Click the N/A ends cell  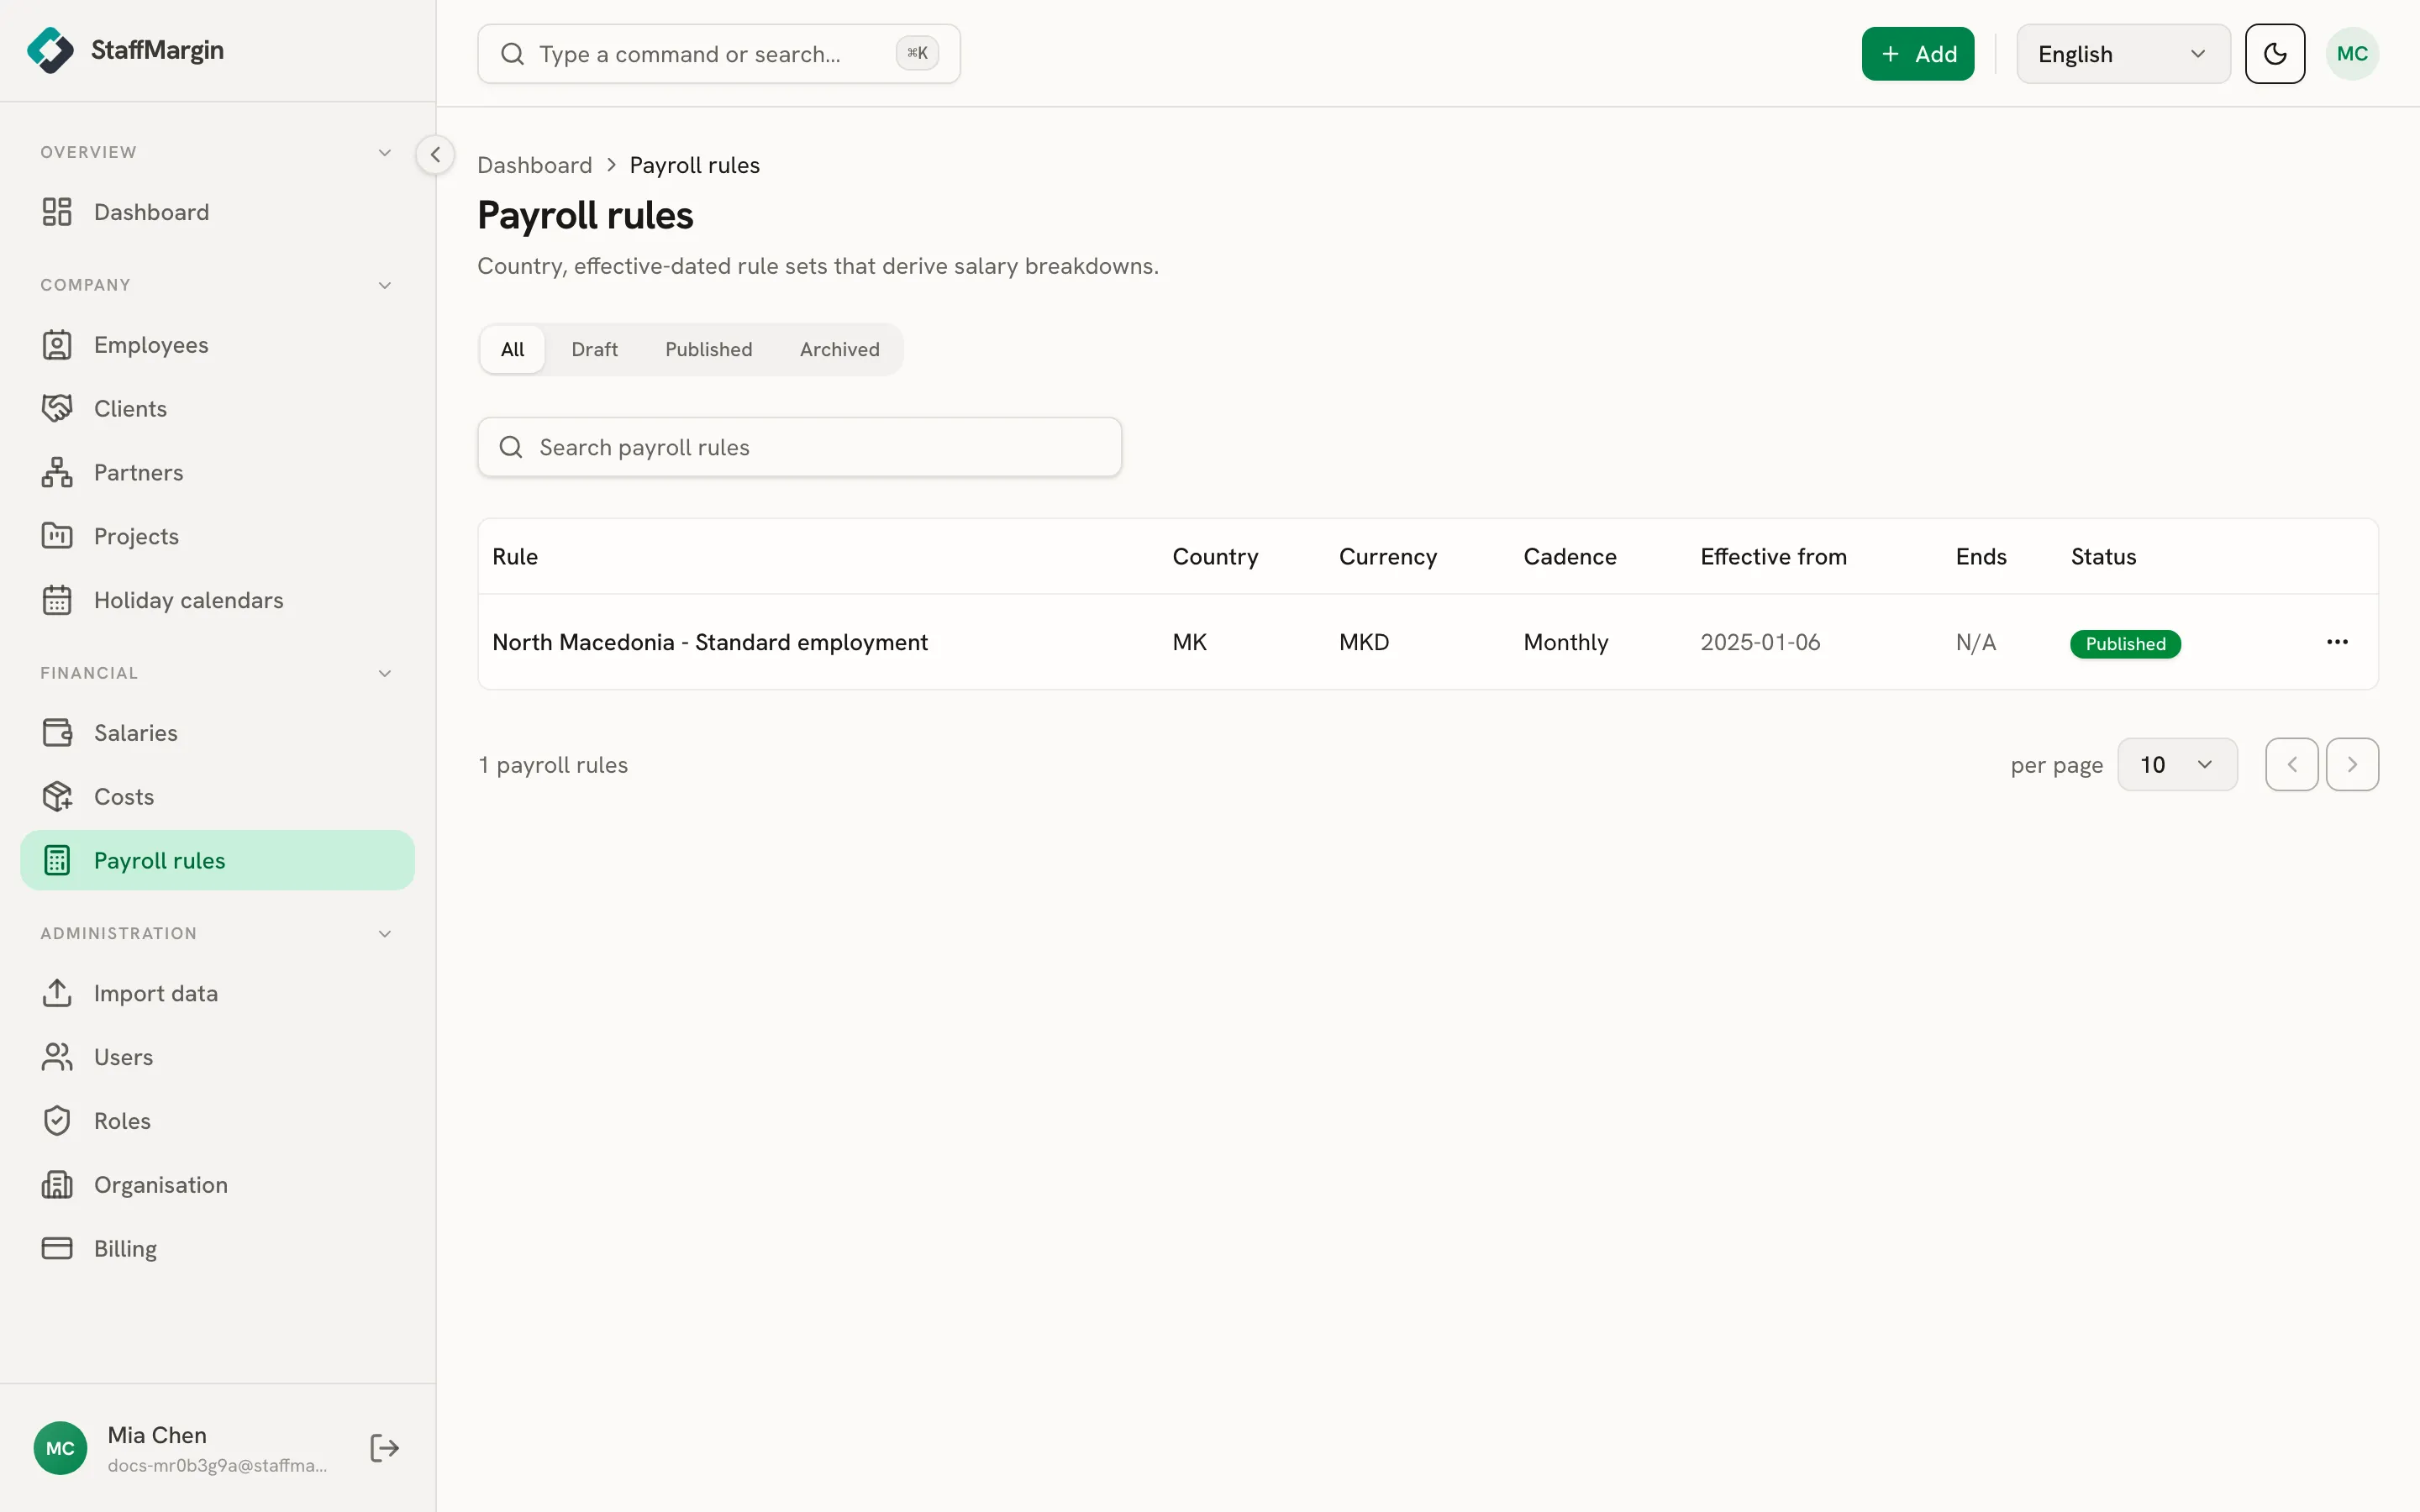pos(1975,642)
